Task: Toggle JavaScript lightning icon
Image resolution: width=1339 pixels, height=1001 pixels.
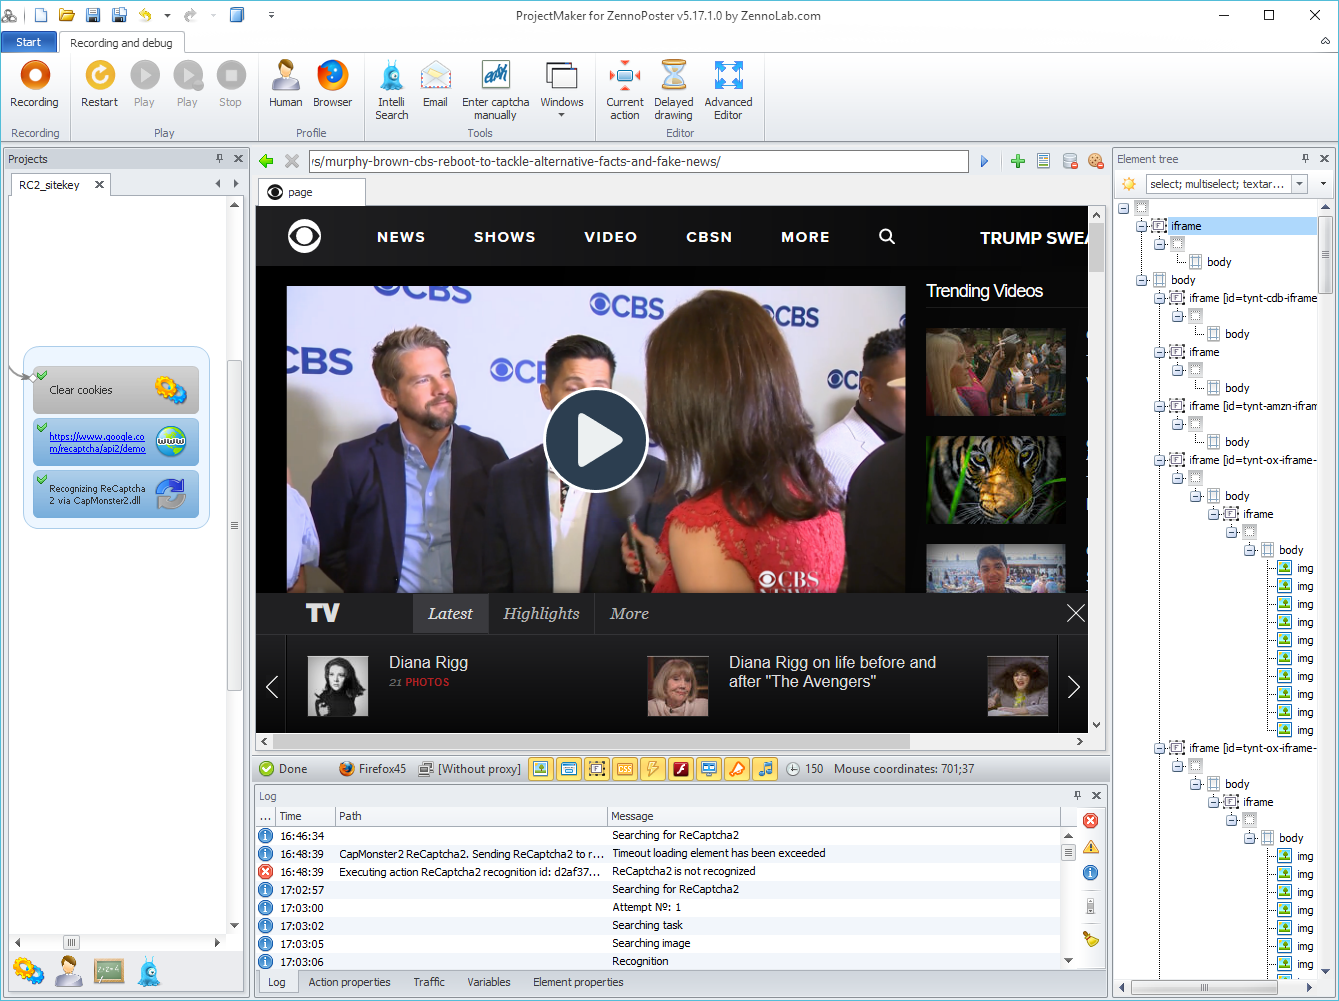Action: [x=652, y=769]
